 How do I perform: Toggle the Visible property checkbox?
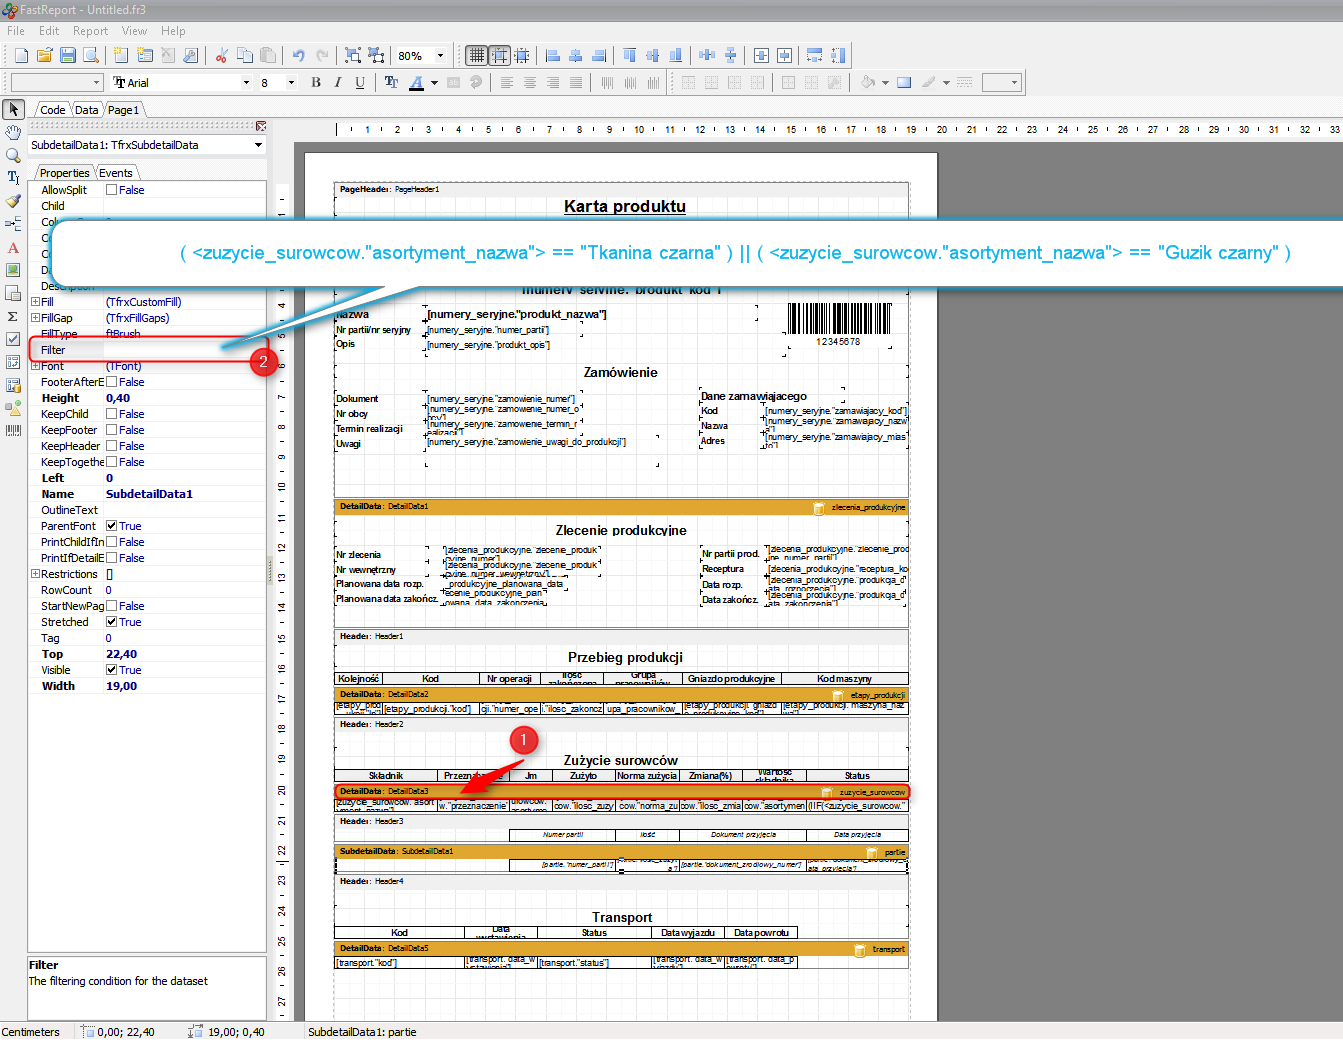pos(112,670)
